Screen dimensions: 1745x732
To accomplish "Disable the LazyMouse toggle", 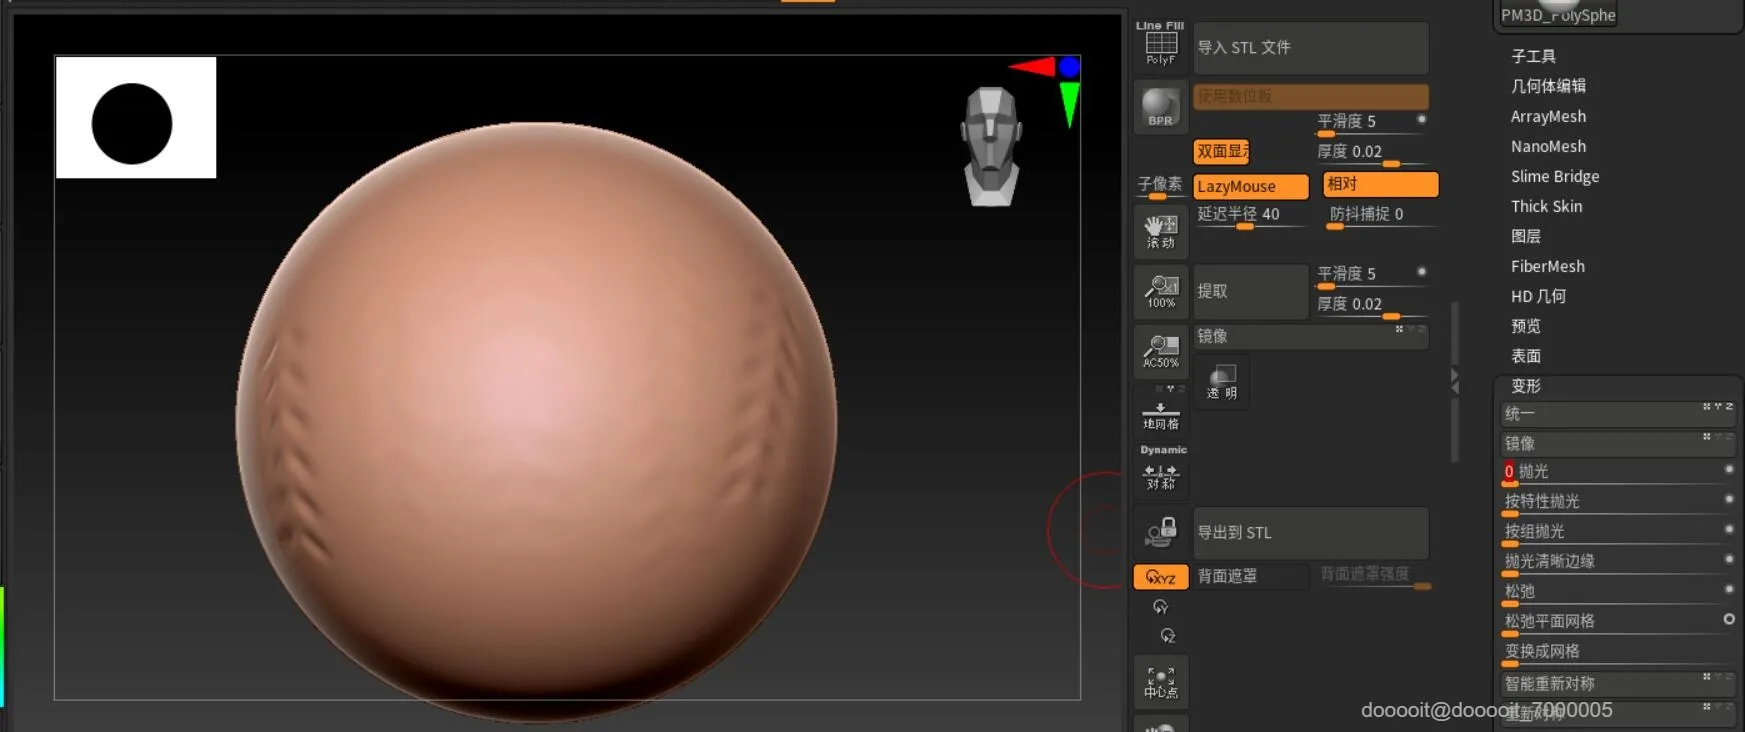I will (x=1250, y=186).
